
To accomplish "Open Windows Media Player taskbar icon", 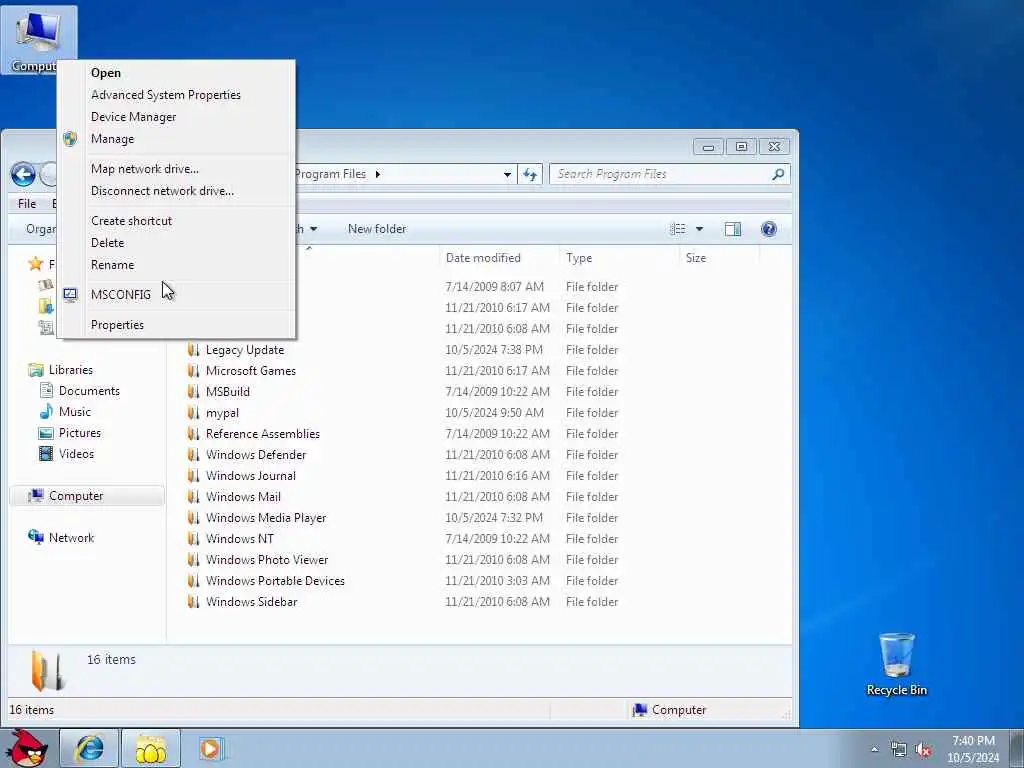I will [x=210, y=748].
